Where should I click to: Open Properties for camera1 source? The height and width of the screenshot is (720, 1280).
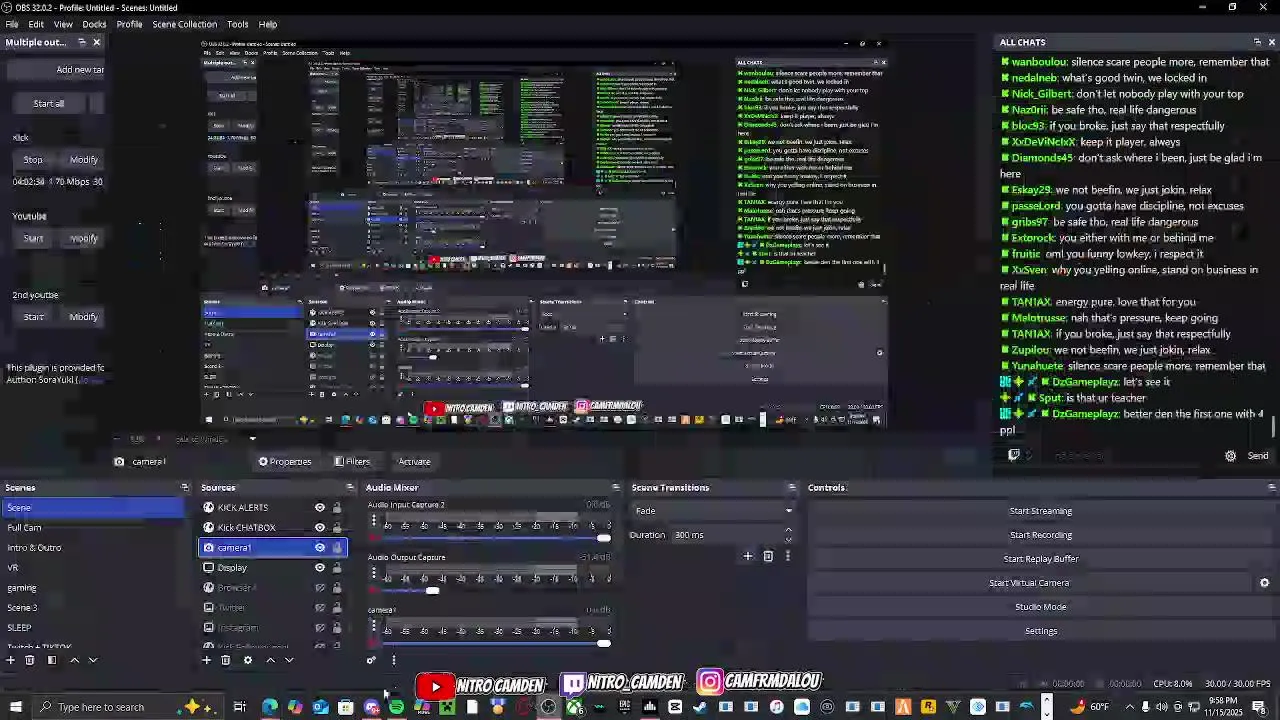tap(285, 462)
